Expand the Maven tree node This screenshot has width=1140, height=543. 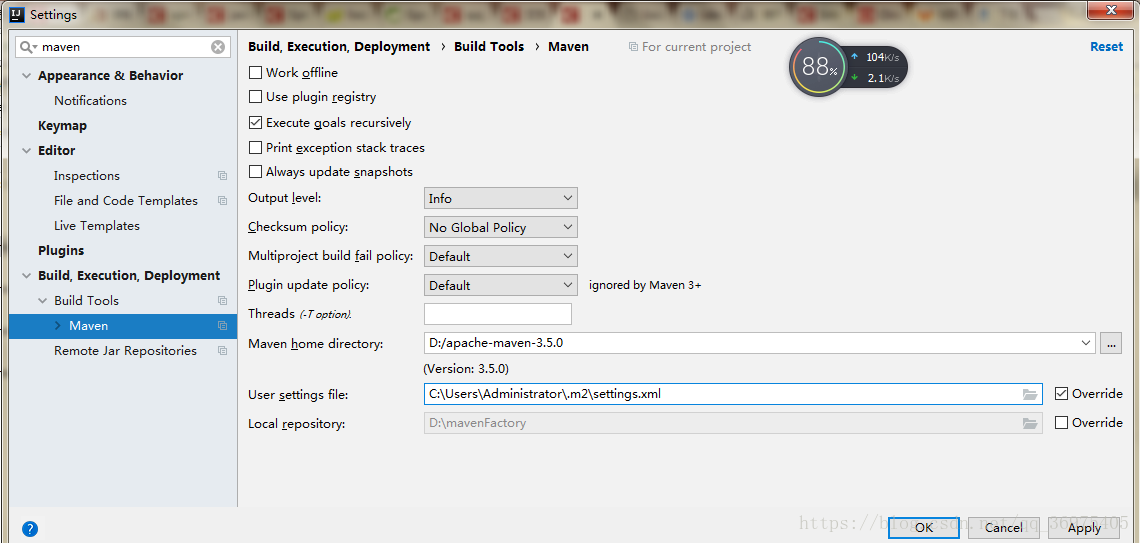click(57, 326)
